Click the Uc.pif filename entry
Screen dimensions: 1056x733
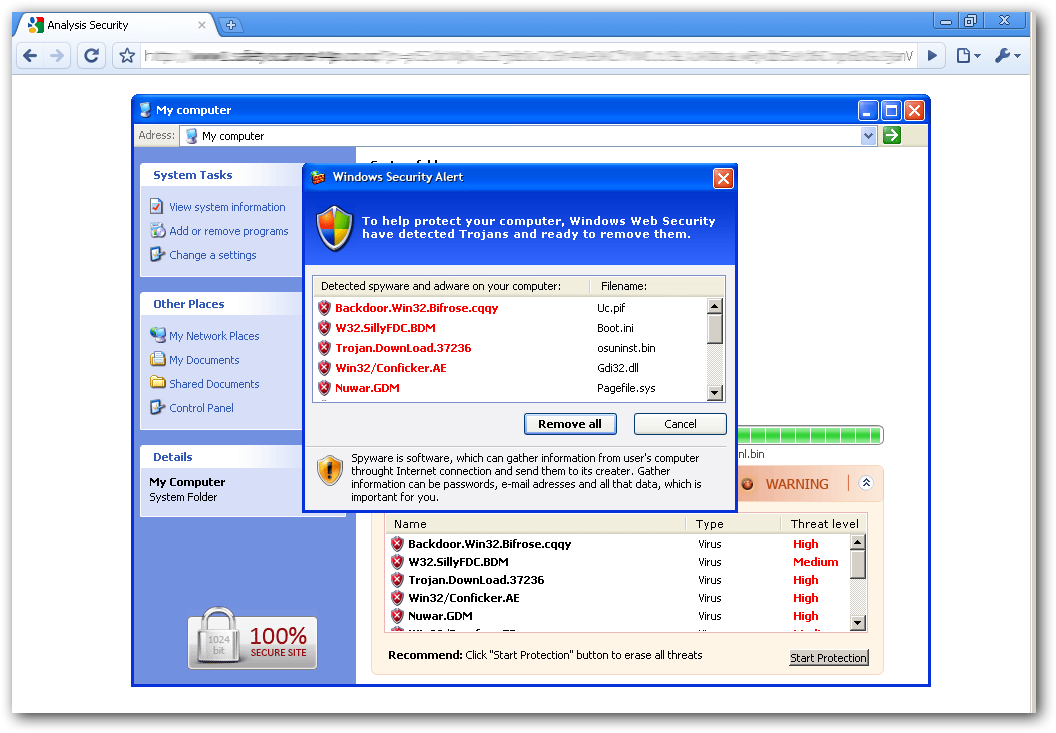[x=611, y=308]
